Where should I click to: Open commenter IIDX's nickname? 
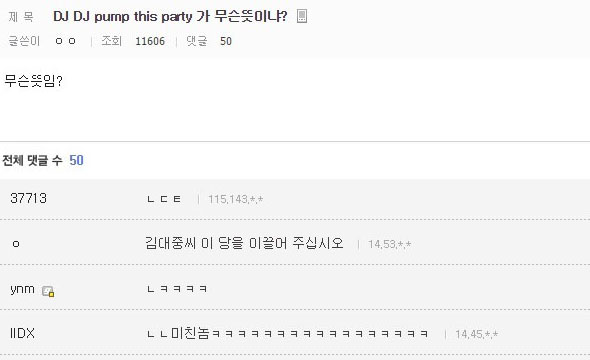tap(22, 333)
